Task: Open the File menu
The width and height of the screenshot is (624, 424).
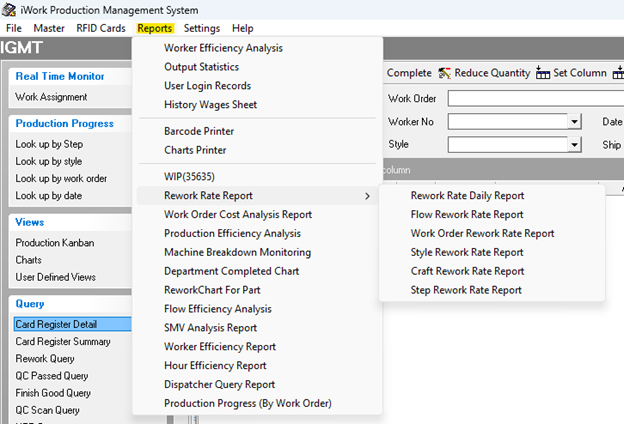Action: point(14,28)
